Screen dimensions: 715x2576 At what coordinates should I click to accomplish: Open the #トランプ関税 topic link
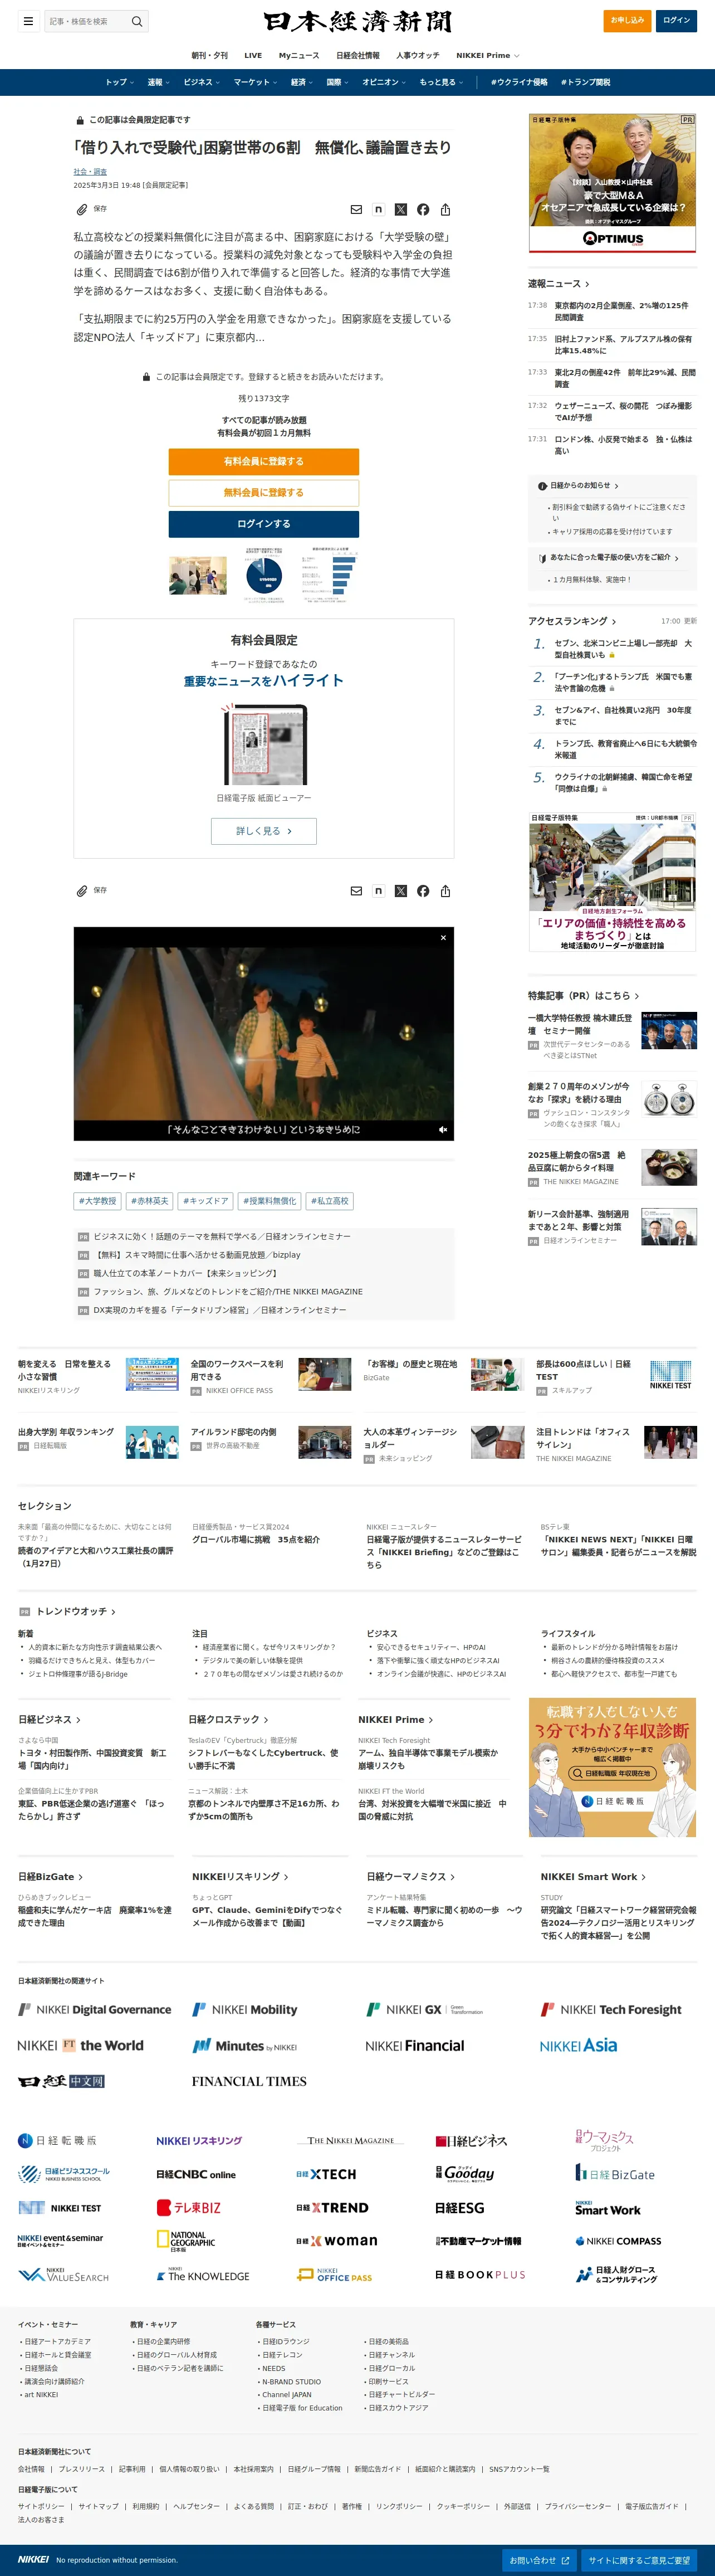[586, 82]
